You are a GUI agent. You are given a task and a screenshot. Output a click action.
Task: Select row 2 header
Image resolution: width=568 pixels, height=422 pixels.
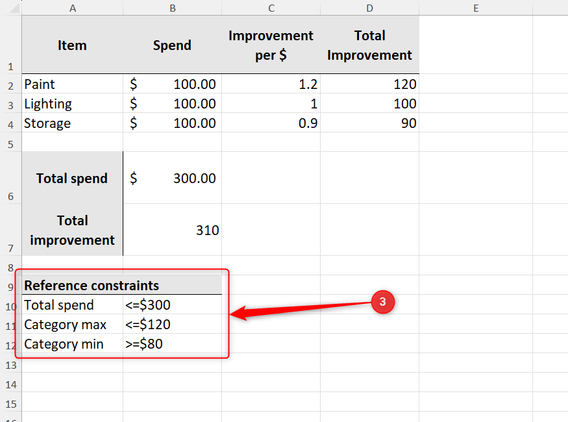(x=11, y=84)
